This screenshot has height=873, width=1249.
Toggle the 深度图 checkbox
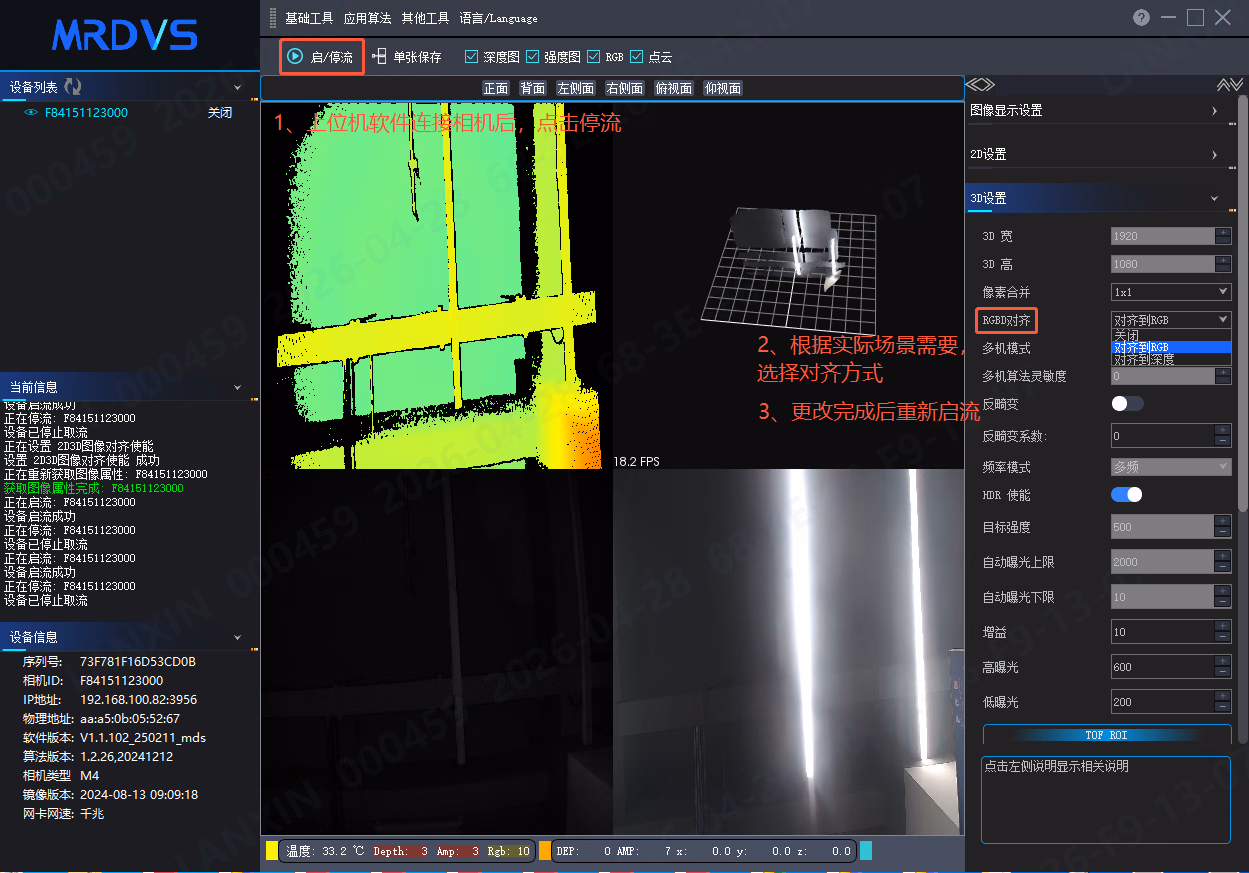click(472, 57)
